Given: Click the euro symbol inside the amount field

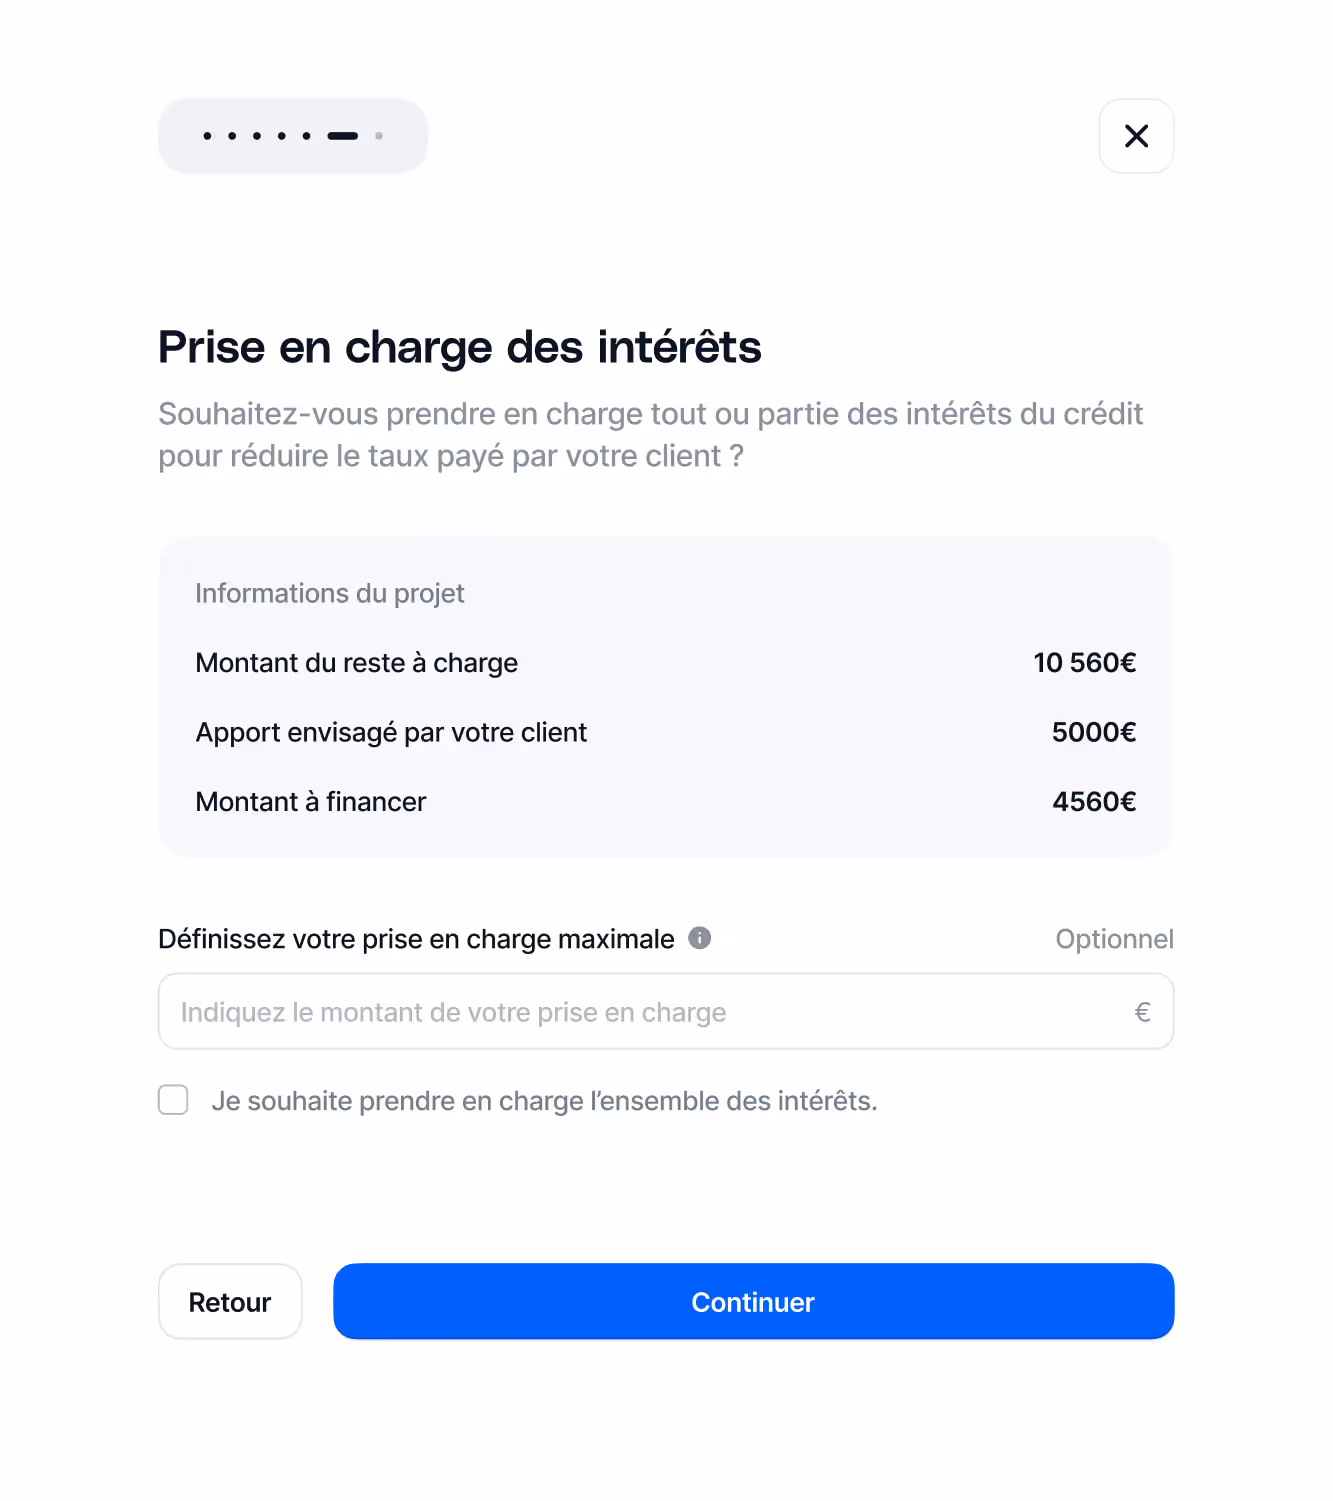Looking at the screenshot, I should coord(1143,1012).
